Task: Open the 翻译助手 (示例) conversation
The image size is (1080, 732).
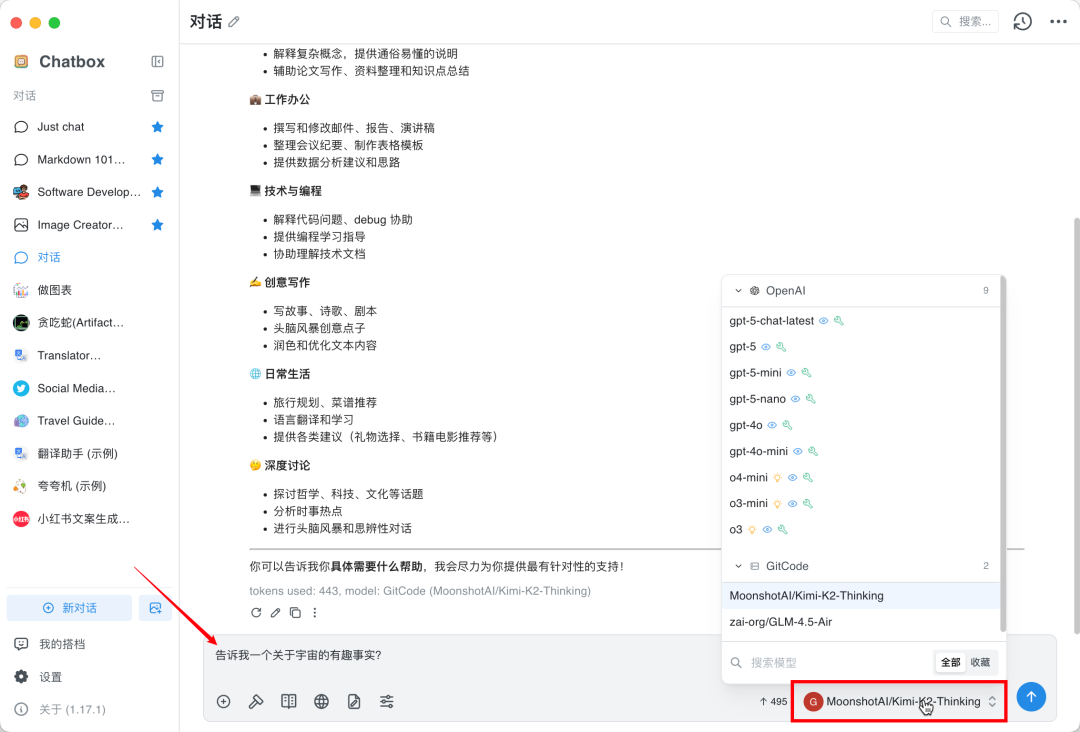Action: 89,453
